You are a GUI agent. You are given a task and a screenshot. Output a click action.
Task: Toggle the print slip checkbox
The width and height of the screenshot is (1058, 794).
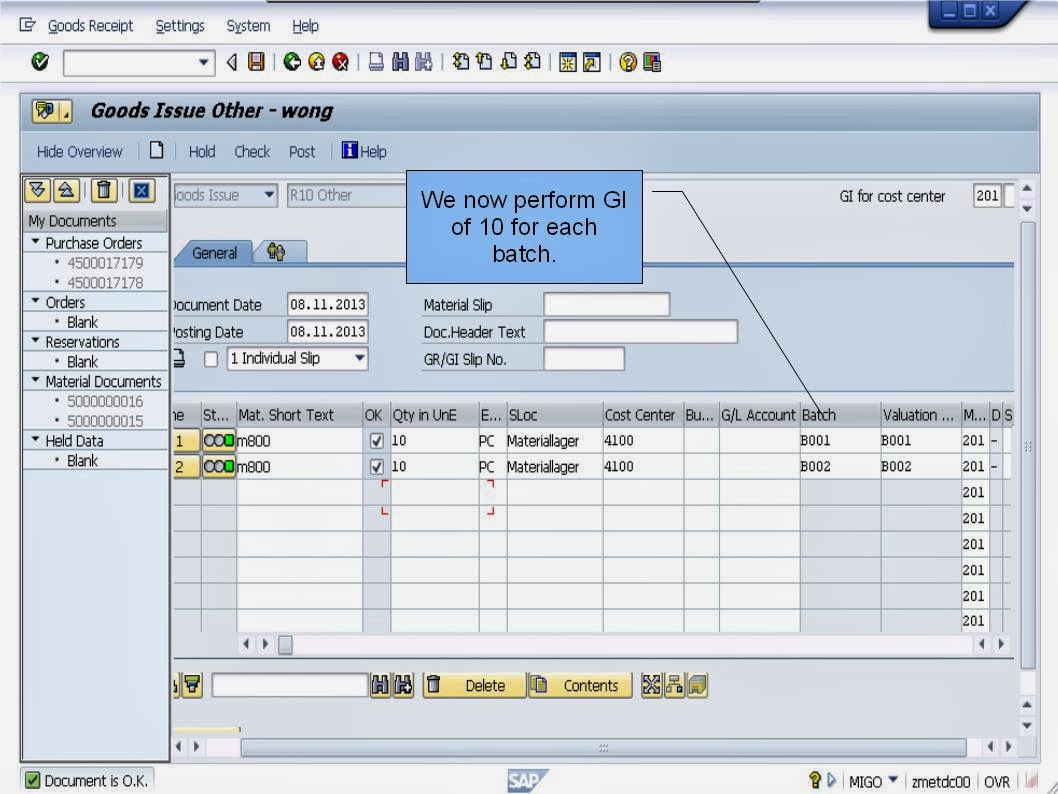[x=211, y=359]
